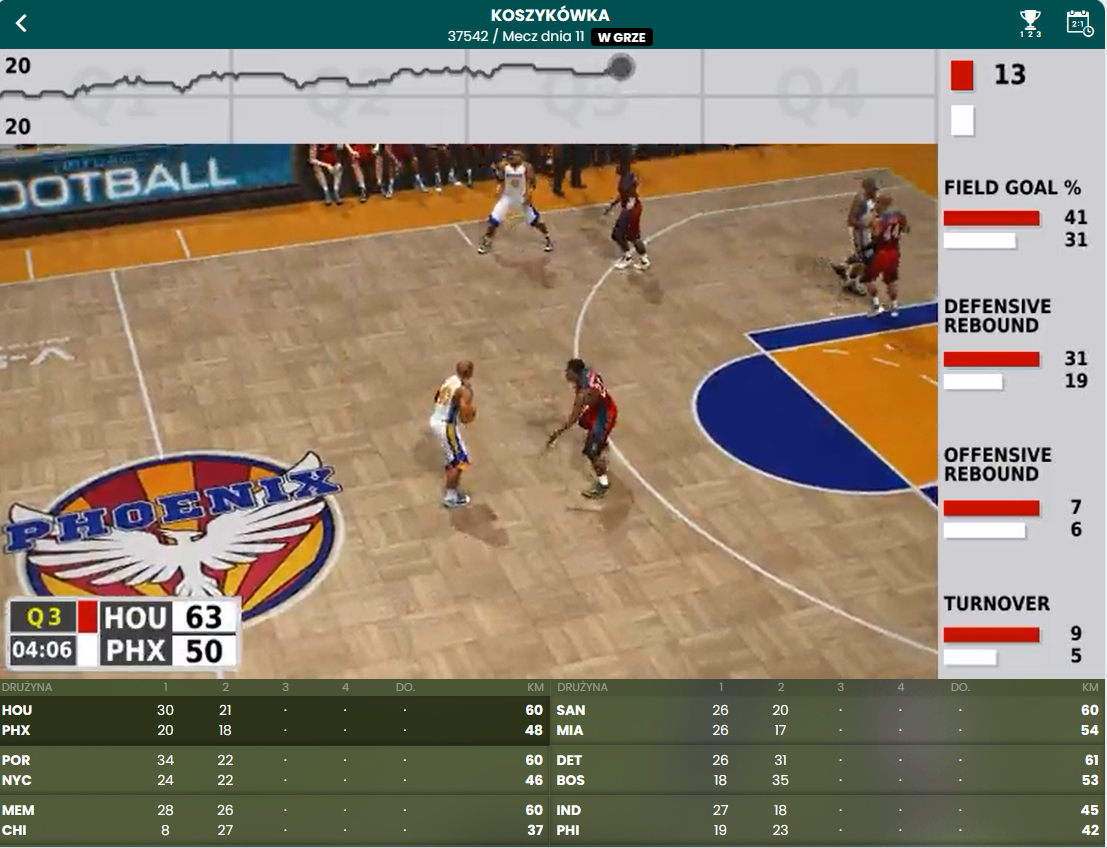The width and height of the screenshot is (1107, 848).
Task: Click the left DRUŻYNA column header
Action: [27, 687]
